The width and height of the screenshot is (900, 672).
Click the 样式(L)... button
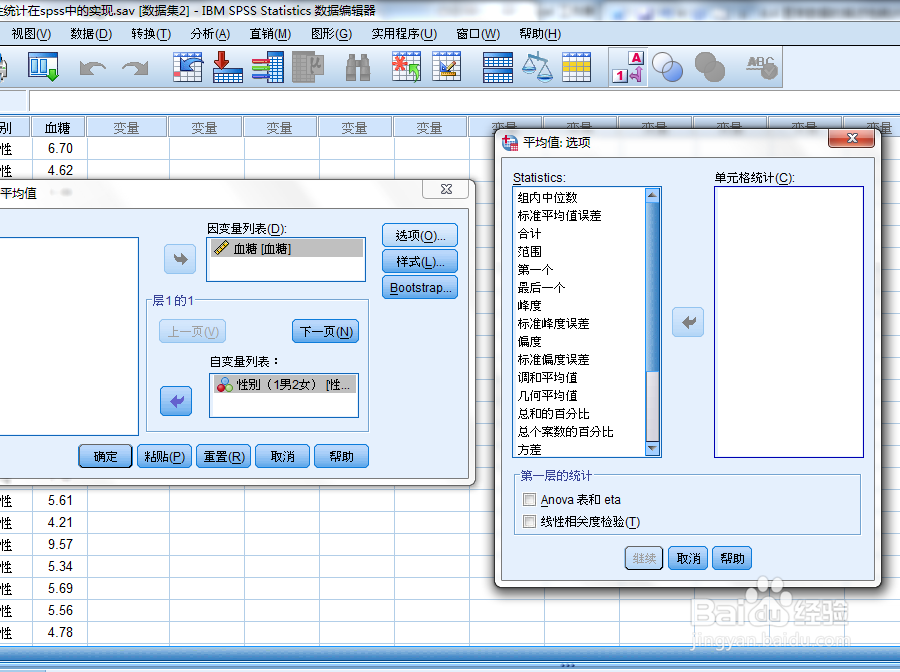420,262
